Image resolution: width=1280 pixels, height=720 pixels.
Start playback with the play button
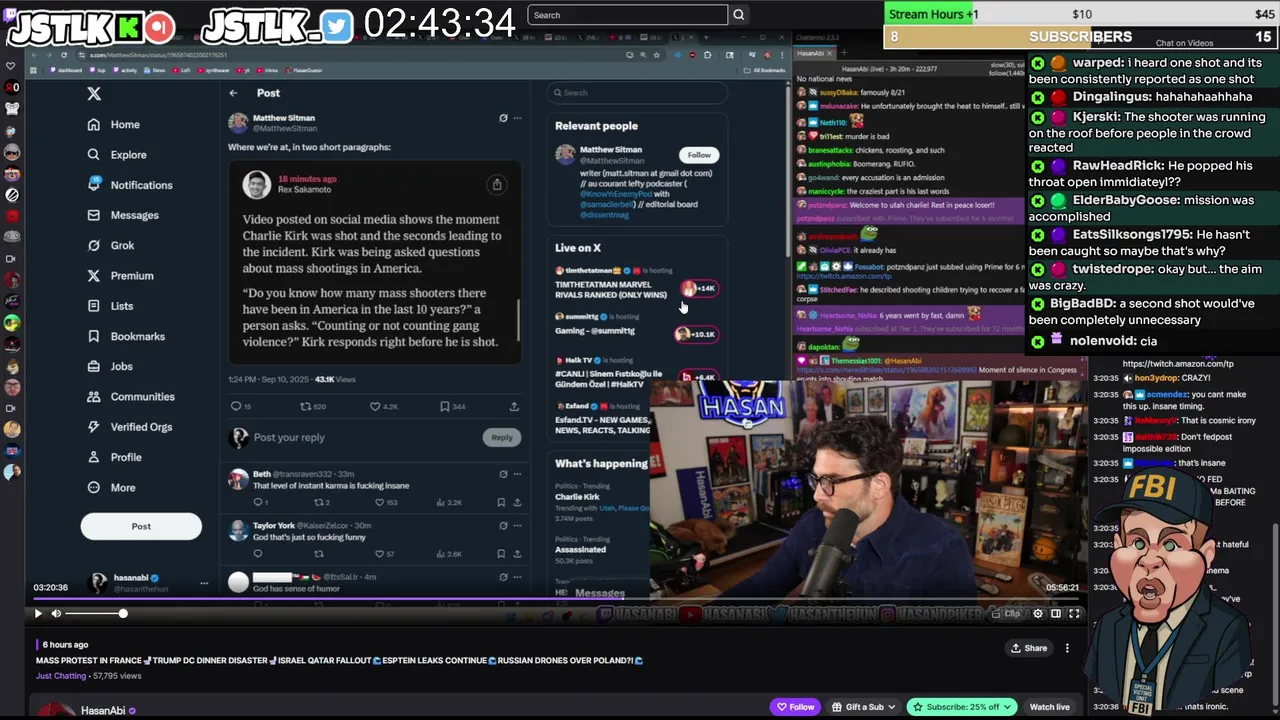pyautogui.click(x=38, y=613)
